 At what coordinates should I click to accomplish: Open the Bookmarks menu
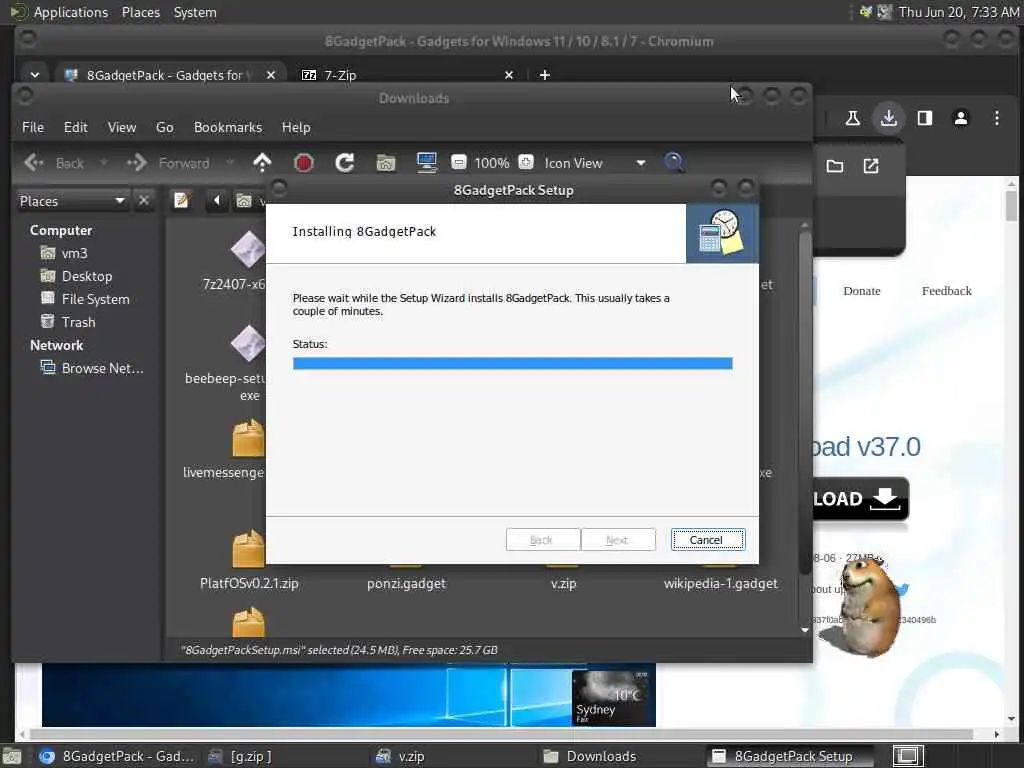[x=228, y=127]
